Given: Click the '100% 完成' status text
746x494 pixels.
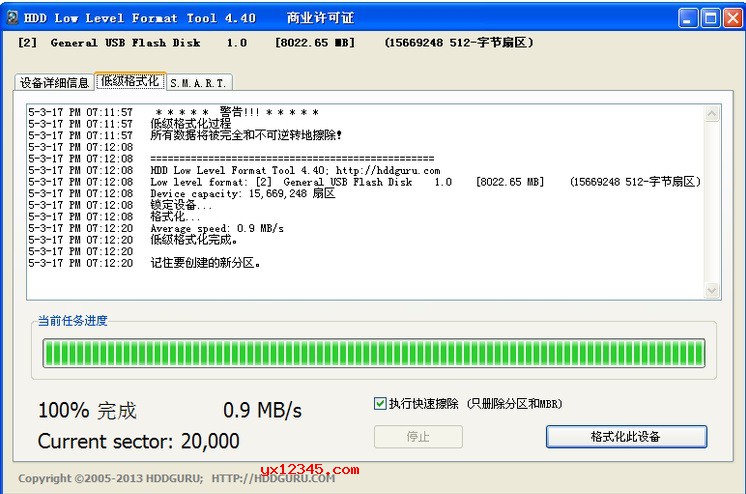Looking at the screenshot, I should (88, 410).
